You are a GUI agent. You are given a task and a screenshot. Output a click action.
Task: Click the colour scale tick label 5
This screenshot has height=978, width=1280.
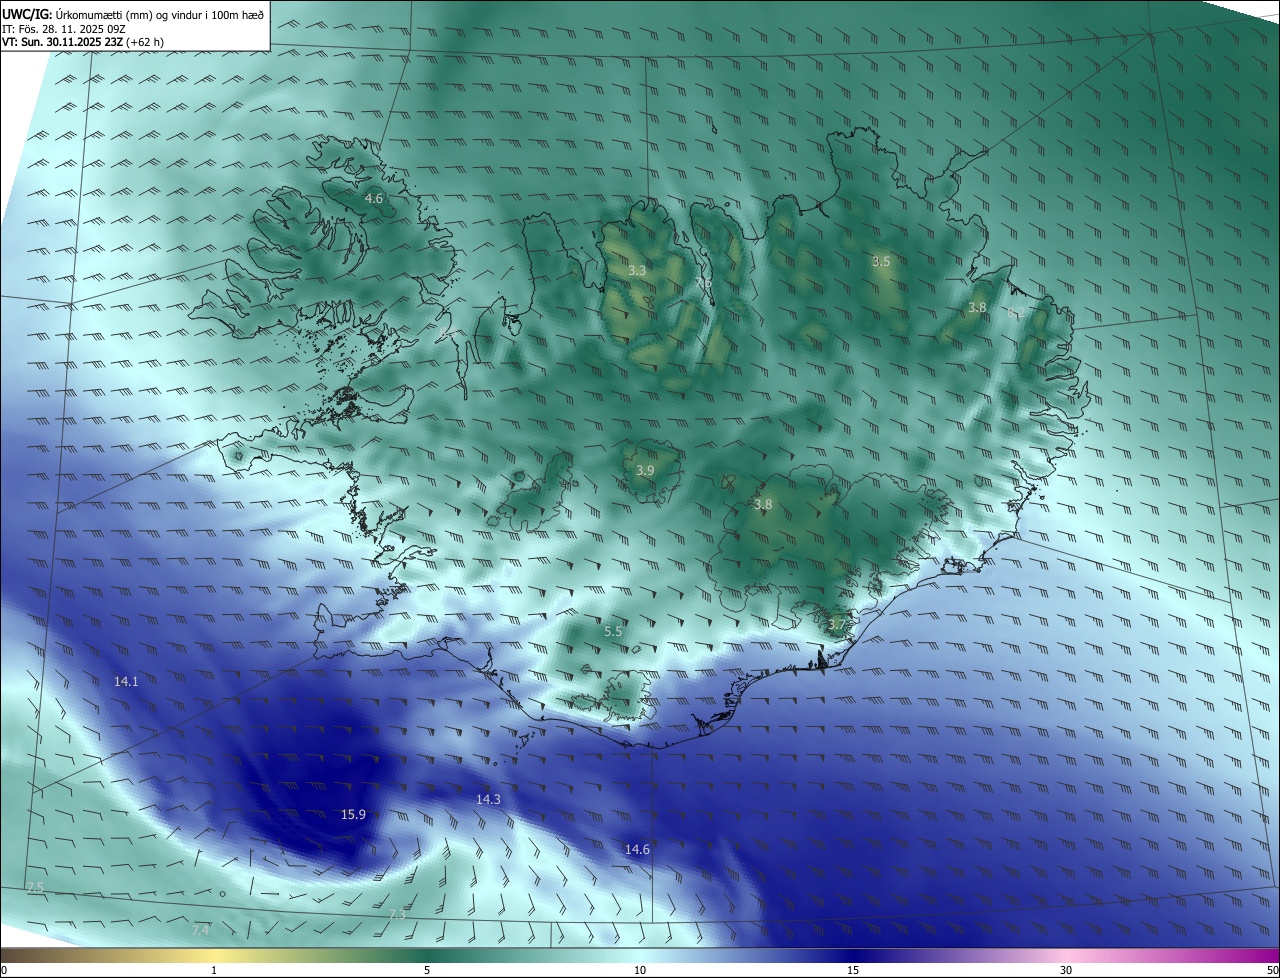pos(427,970)
